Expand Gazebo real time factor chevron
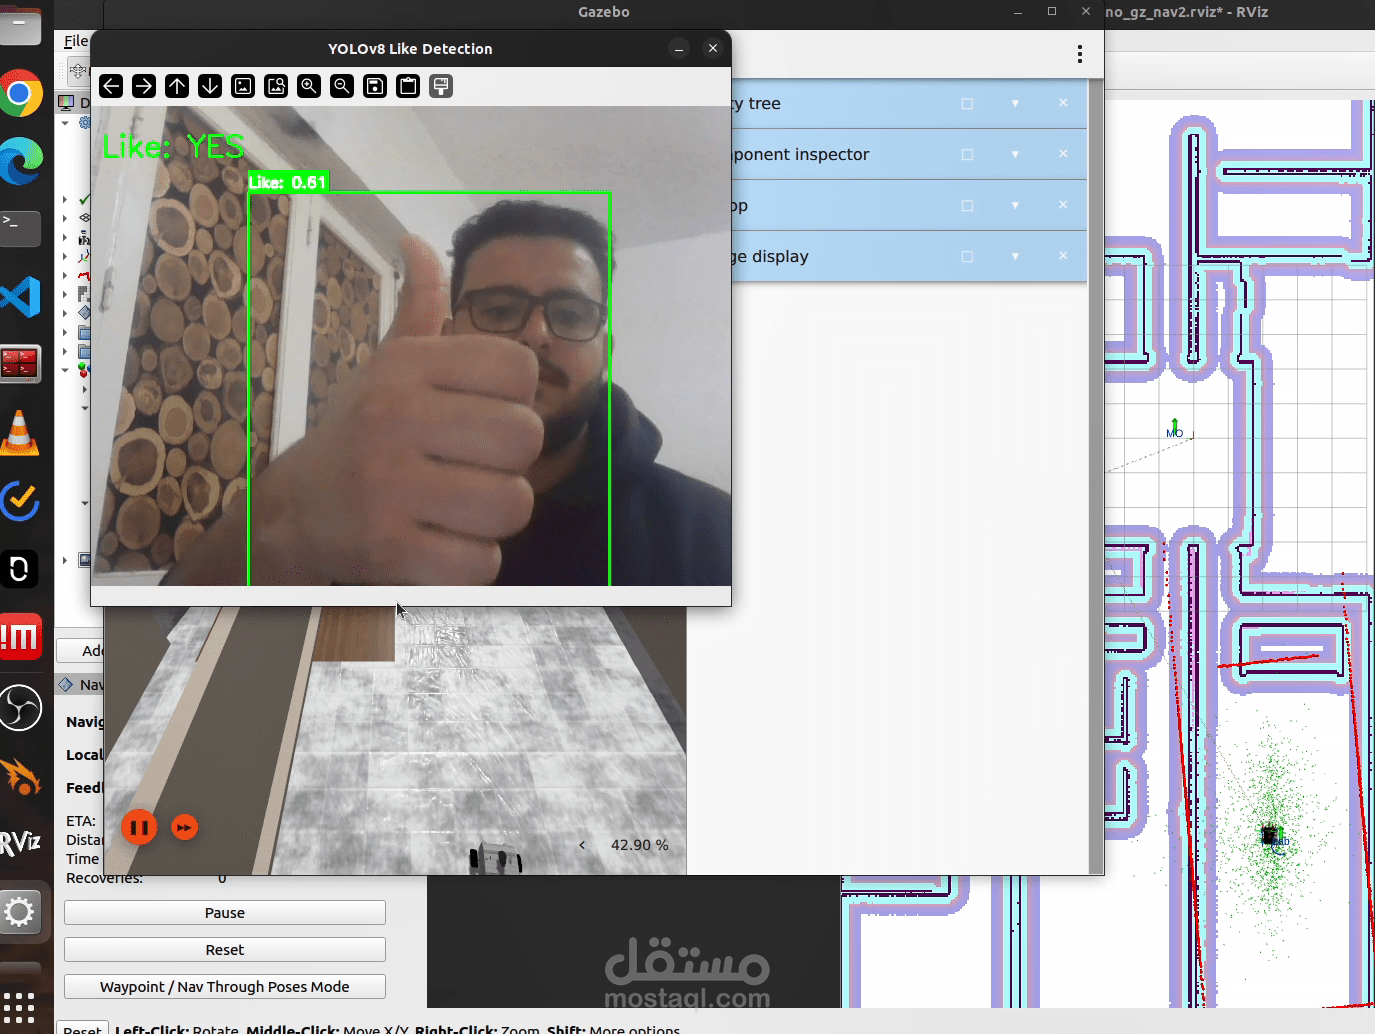 [582, 845]
